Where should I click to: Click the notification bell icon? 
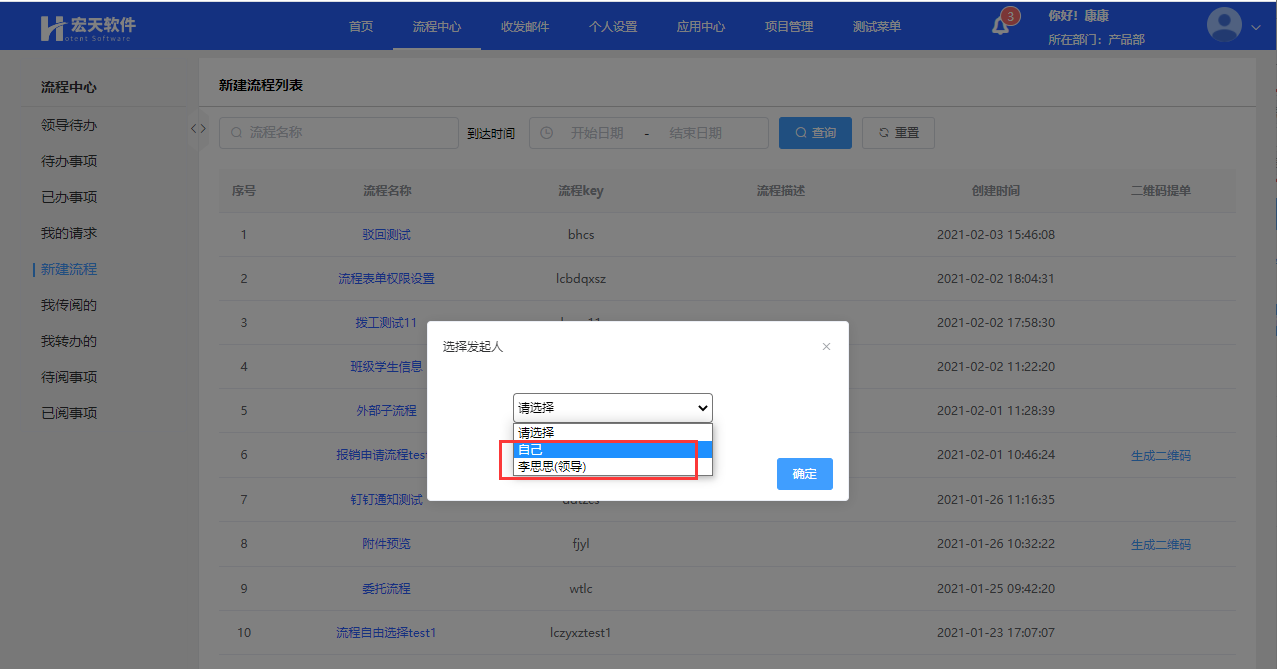click(x=1001, y=26)
